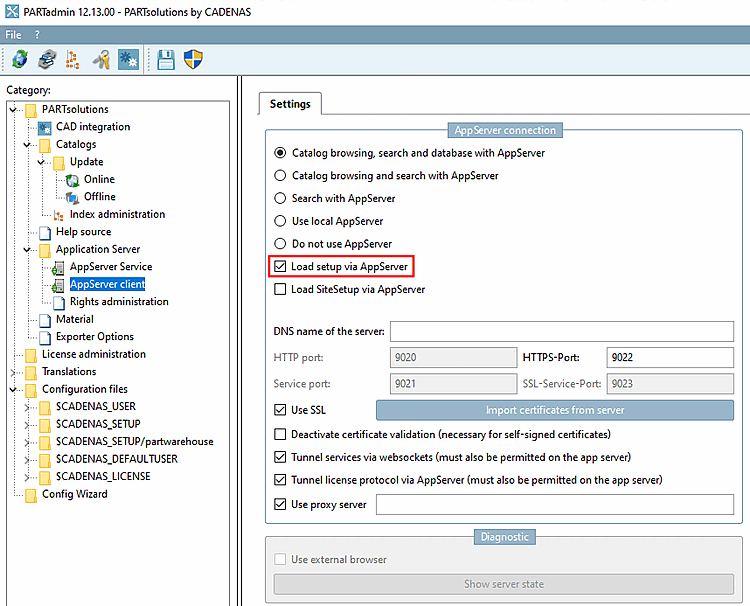Image resolution: width=750 pixels, height=606 pixels.
Task: Click Import certificates from server button
Action: point(555,410)
